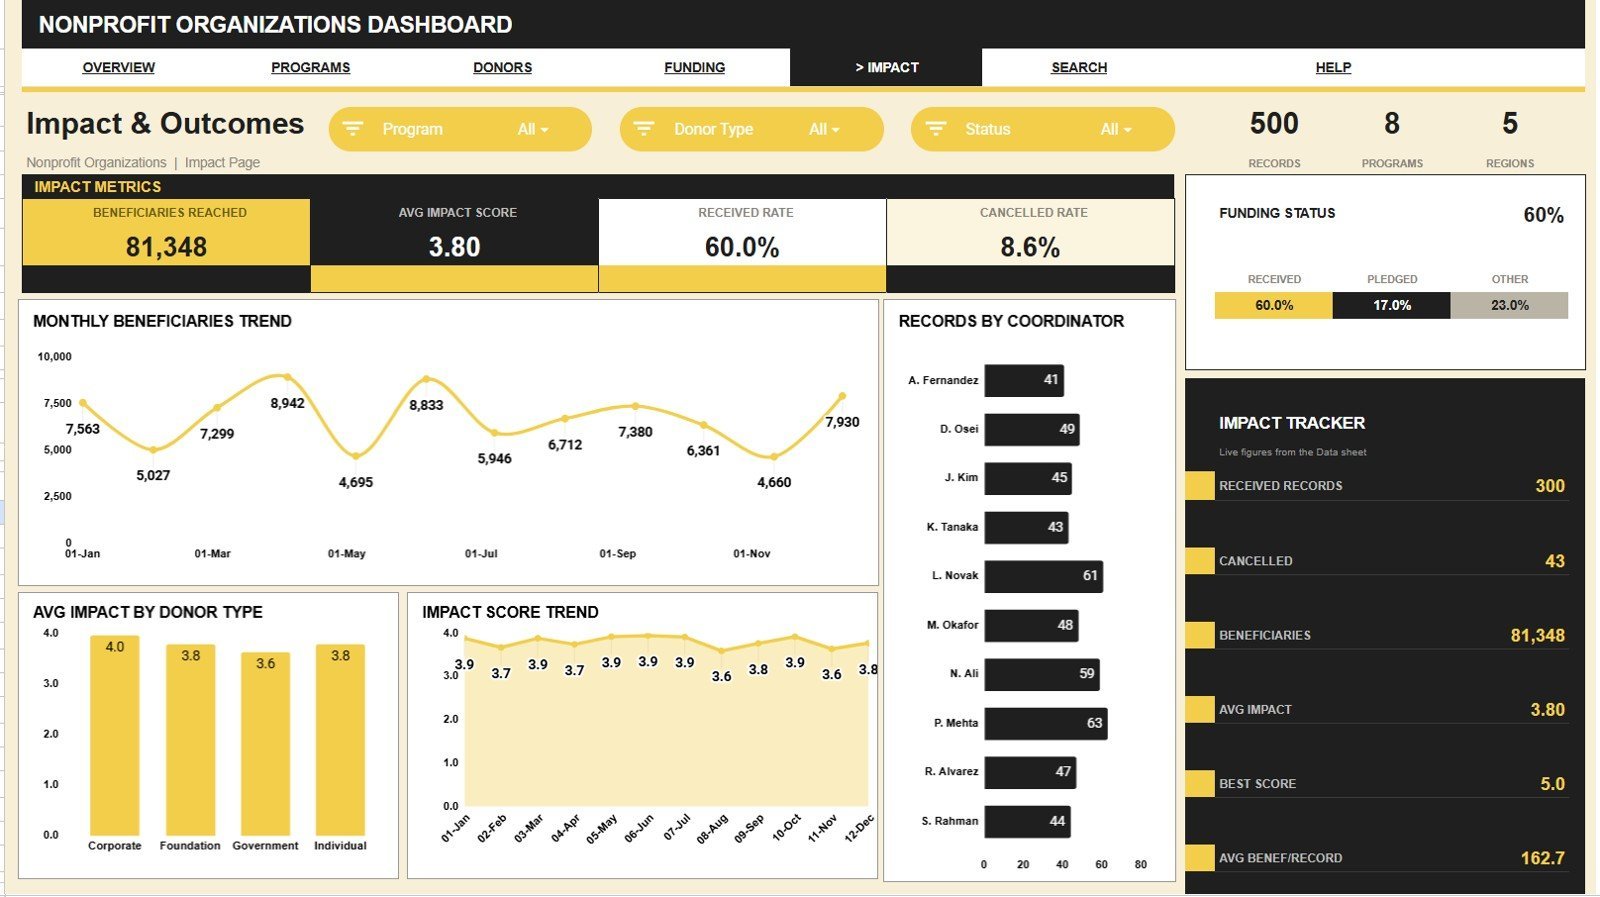Click the Impact Score Trend title
The height and width of the screenshot is (897, 1600).
[510, 612]
